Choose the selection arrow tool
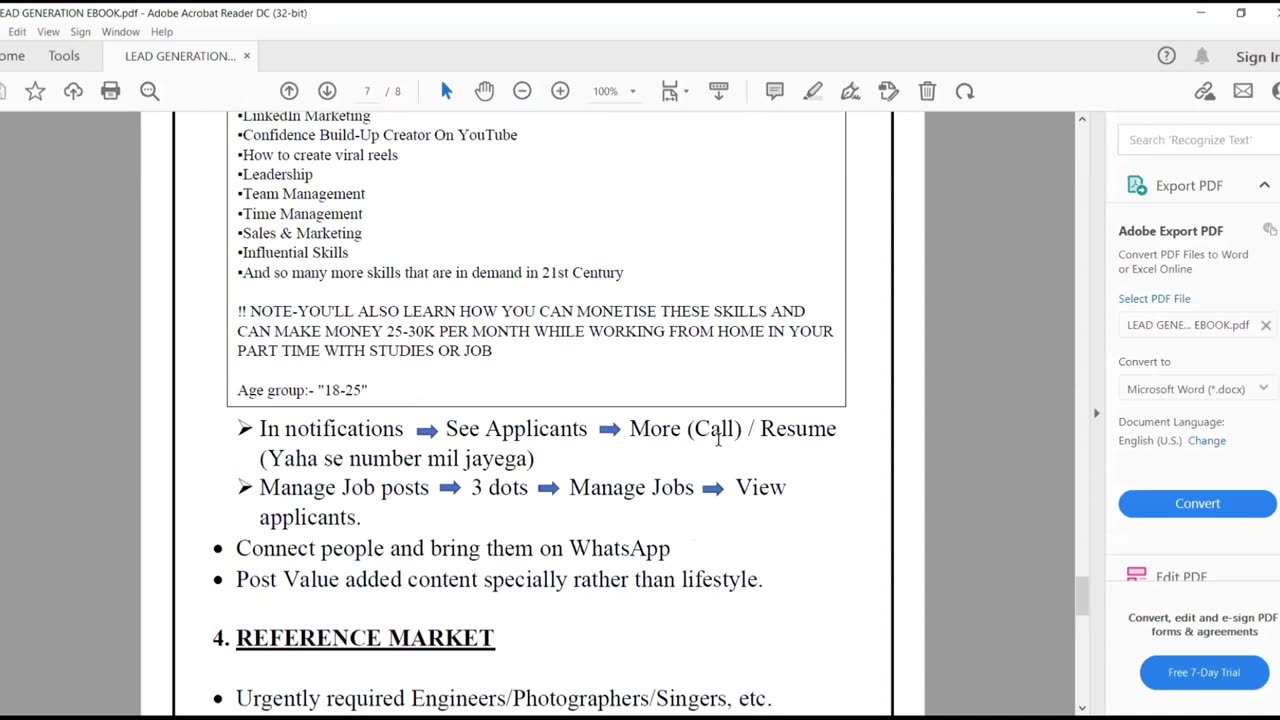This screenshot has height=720, width=1280. point(446,91)
